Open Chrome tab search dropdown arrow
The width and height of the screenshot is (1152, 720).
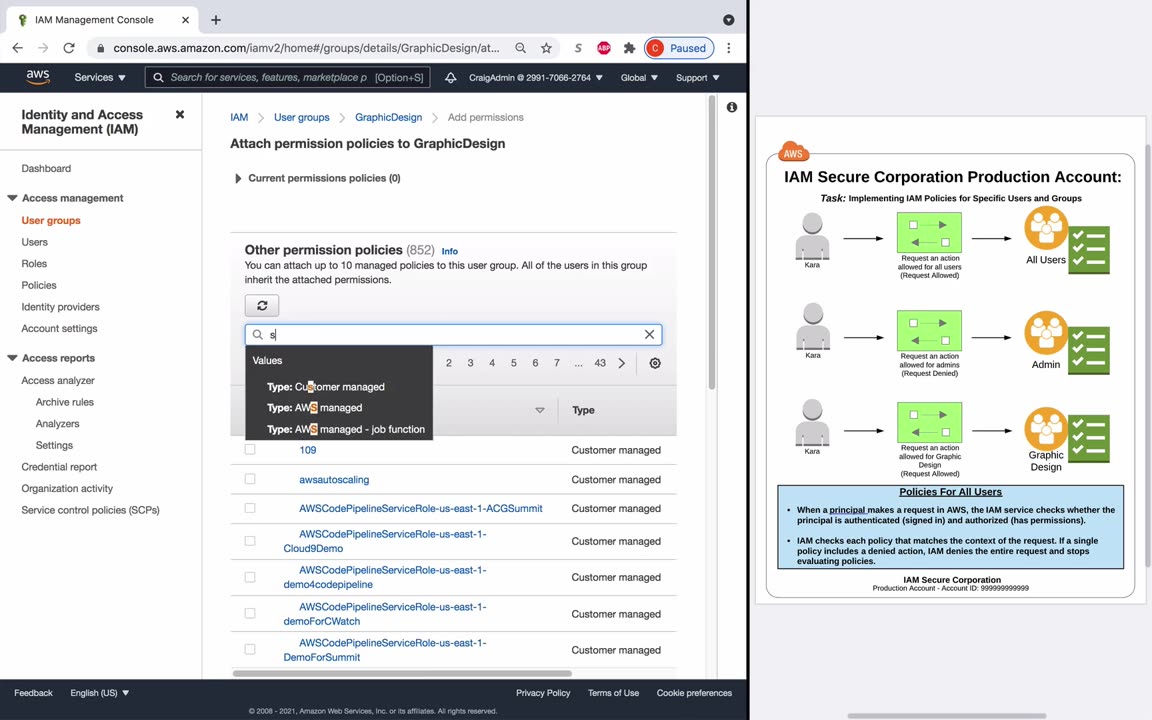728,20
